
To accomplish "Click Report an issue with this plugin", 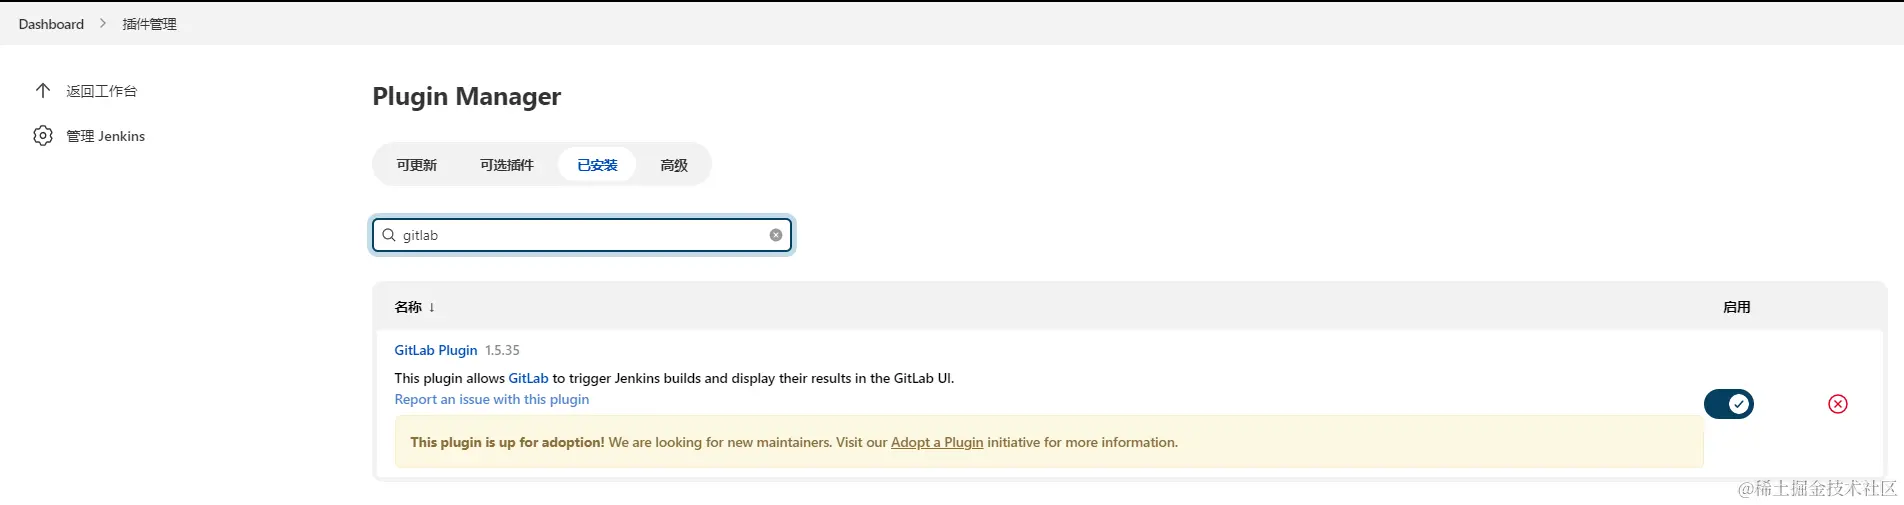I will click(491, 399).
